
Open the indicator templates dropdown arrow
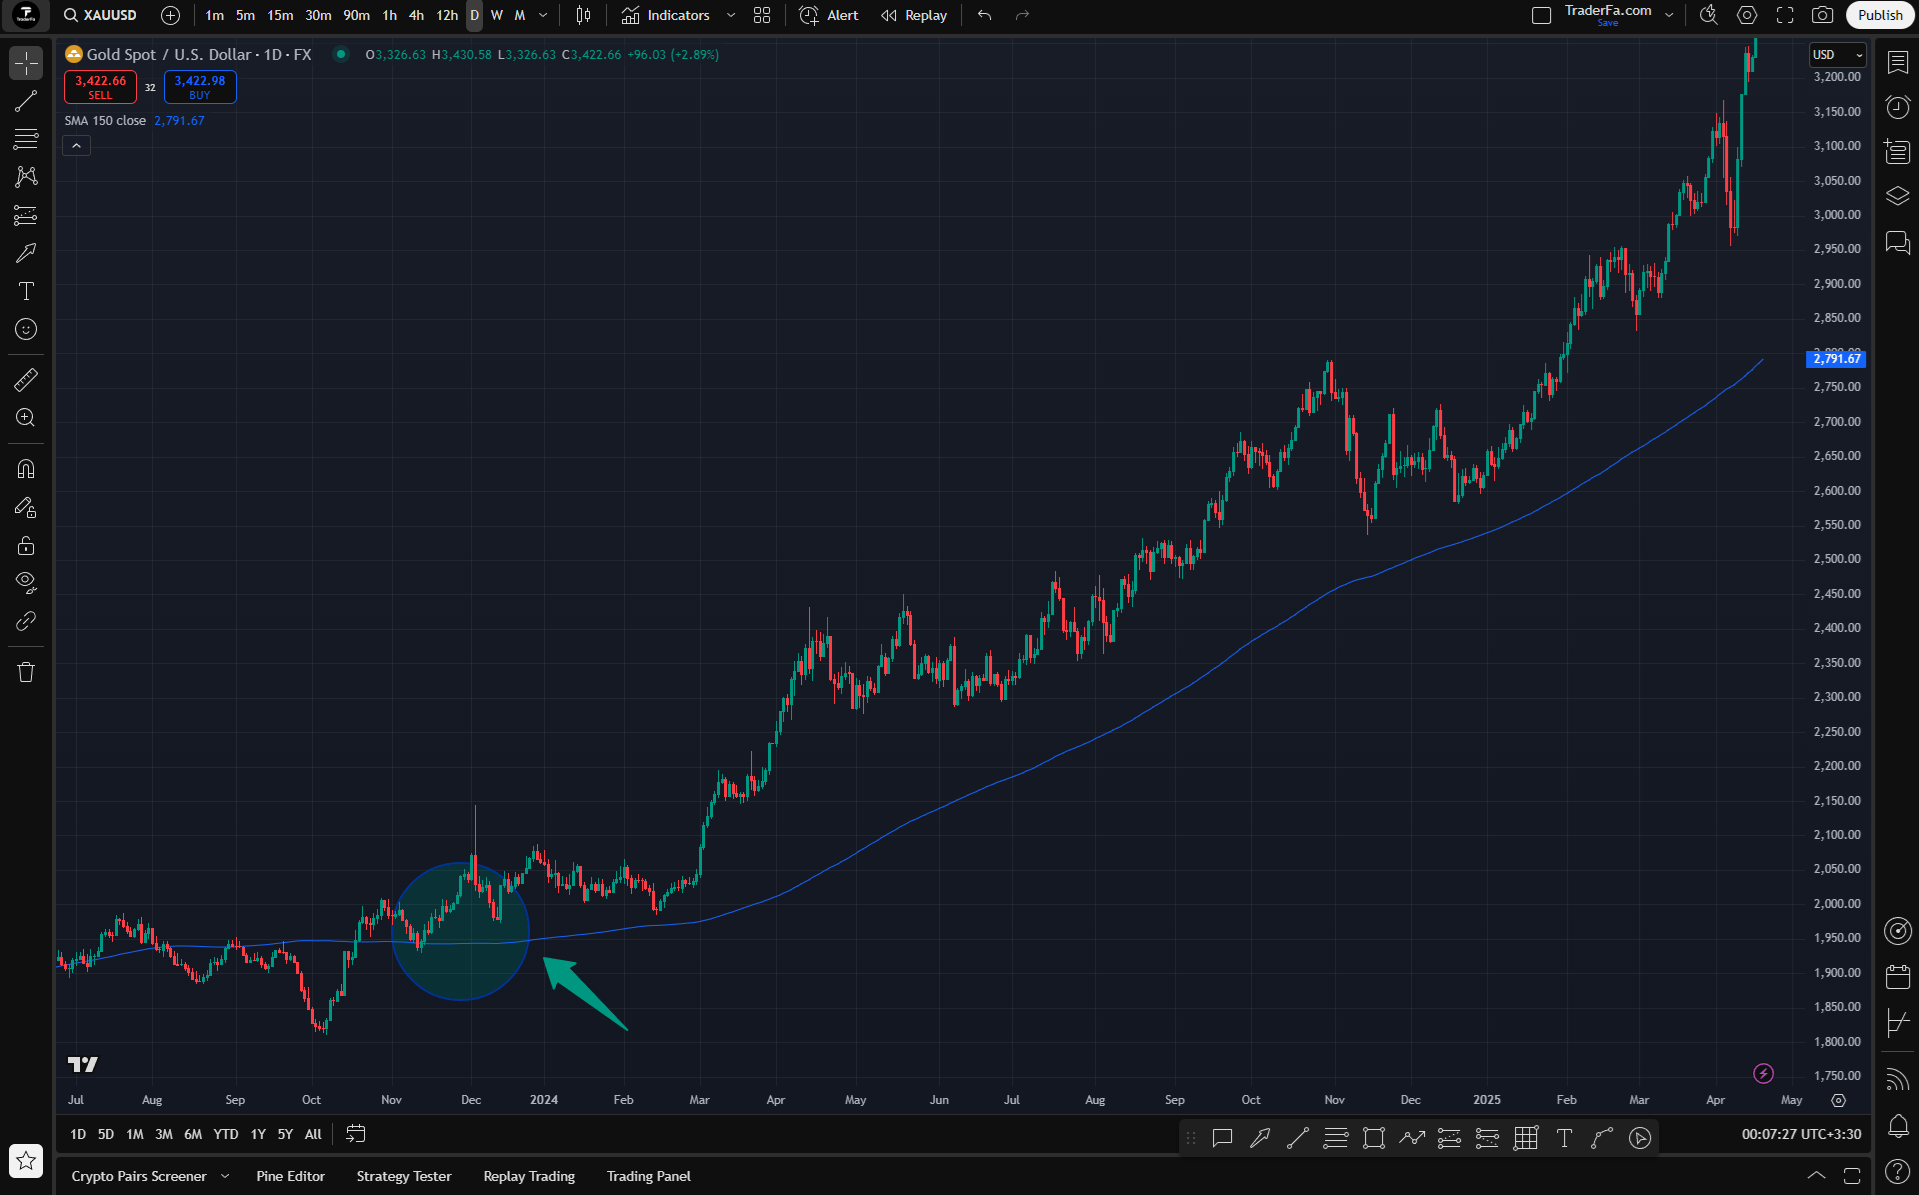731,15
